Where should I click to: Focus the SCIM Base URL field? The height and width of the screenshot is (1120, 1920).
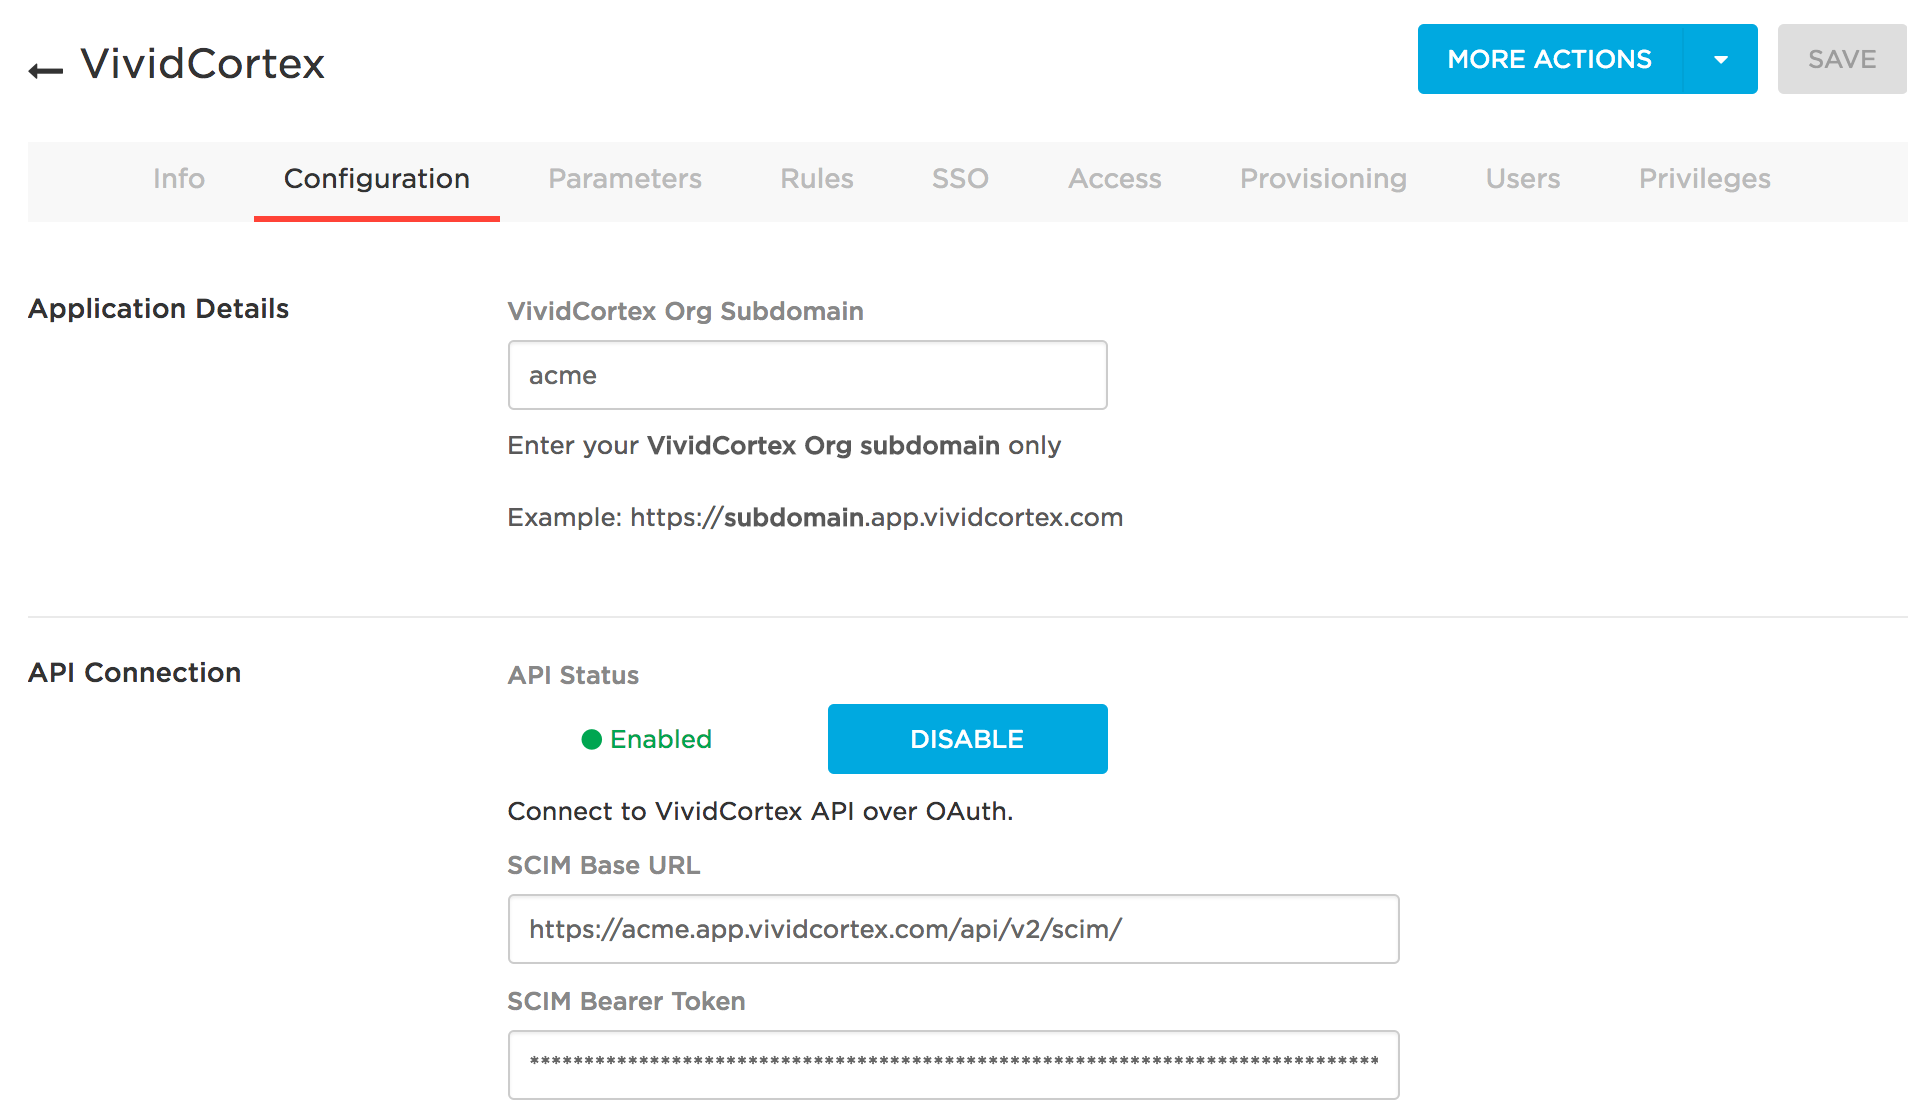pos(954,929)
